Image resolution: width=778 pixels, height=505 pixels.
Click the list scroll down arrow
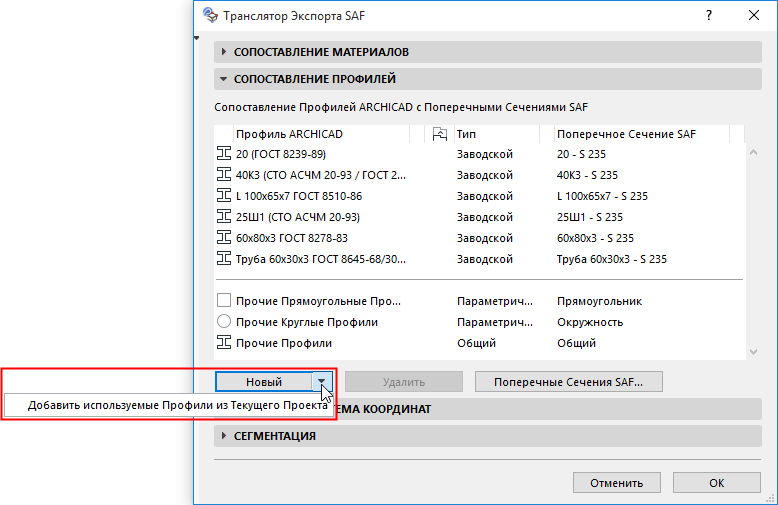(753, 352)
